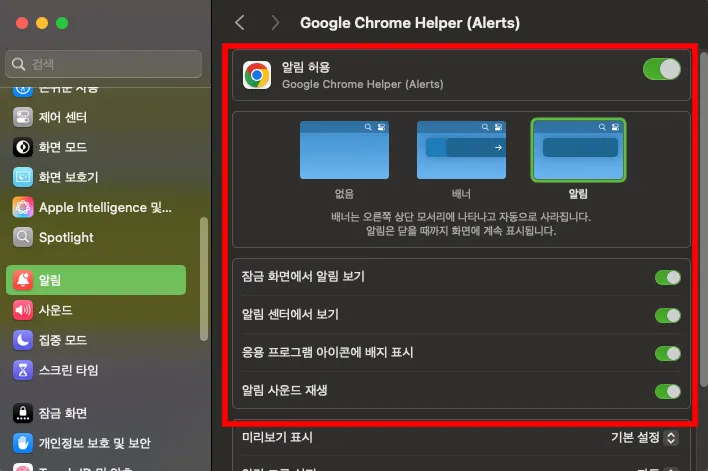Open 화면 모드 icon in sidebar

[x=23, y=147]
